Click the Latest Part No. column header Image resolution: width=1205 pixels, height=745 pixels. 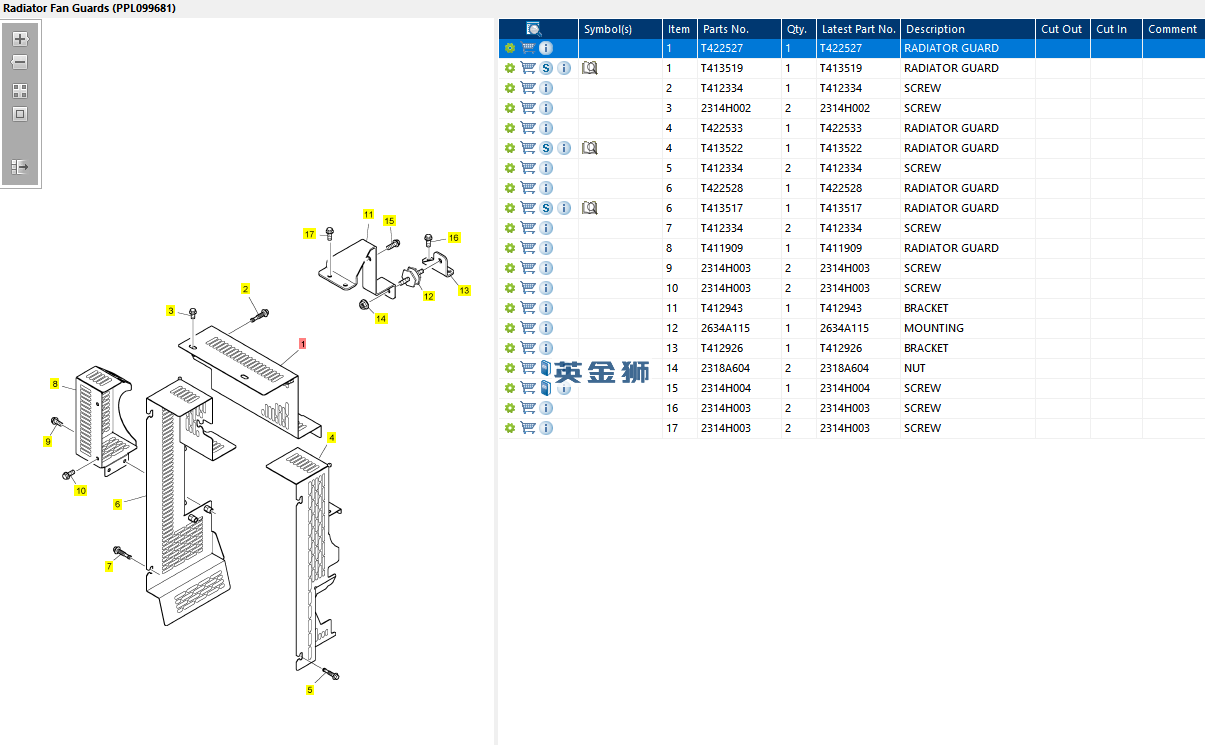click(858, 29)
